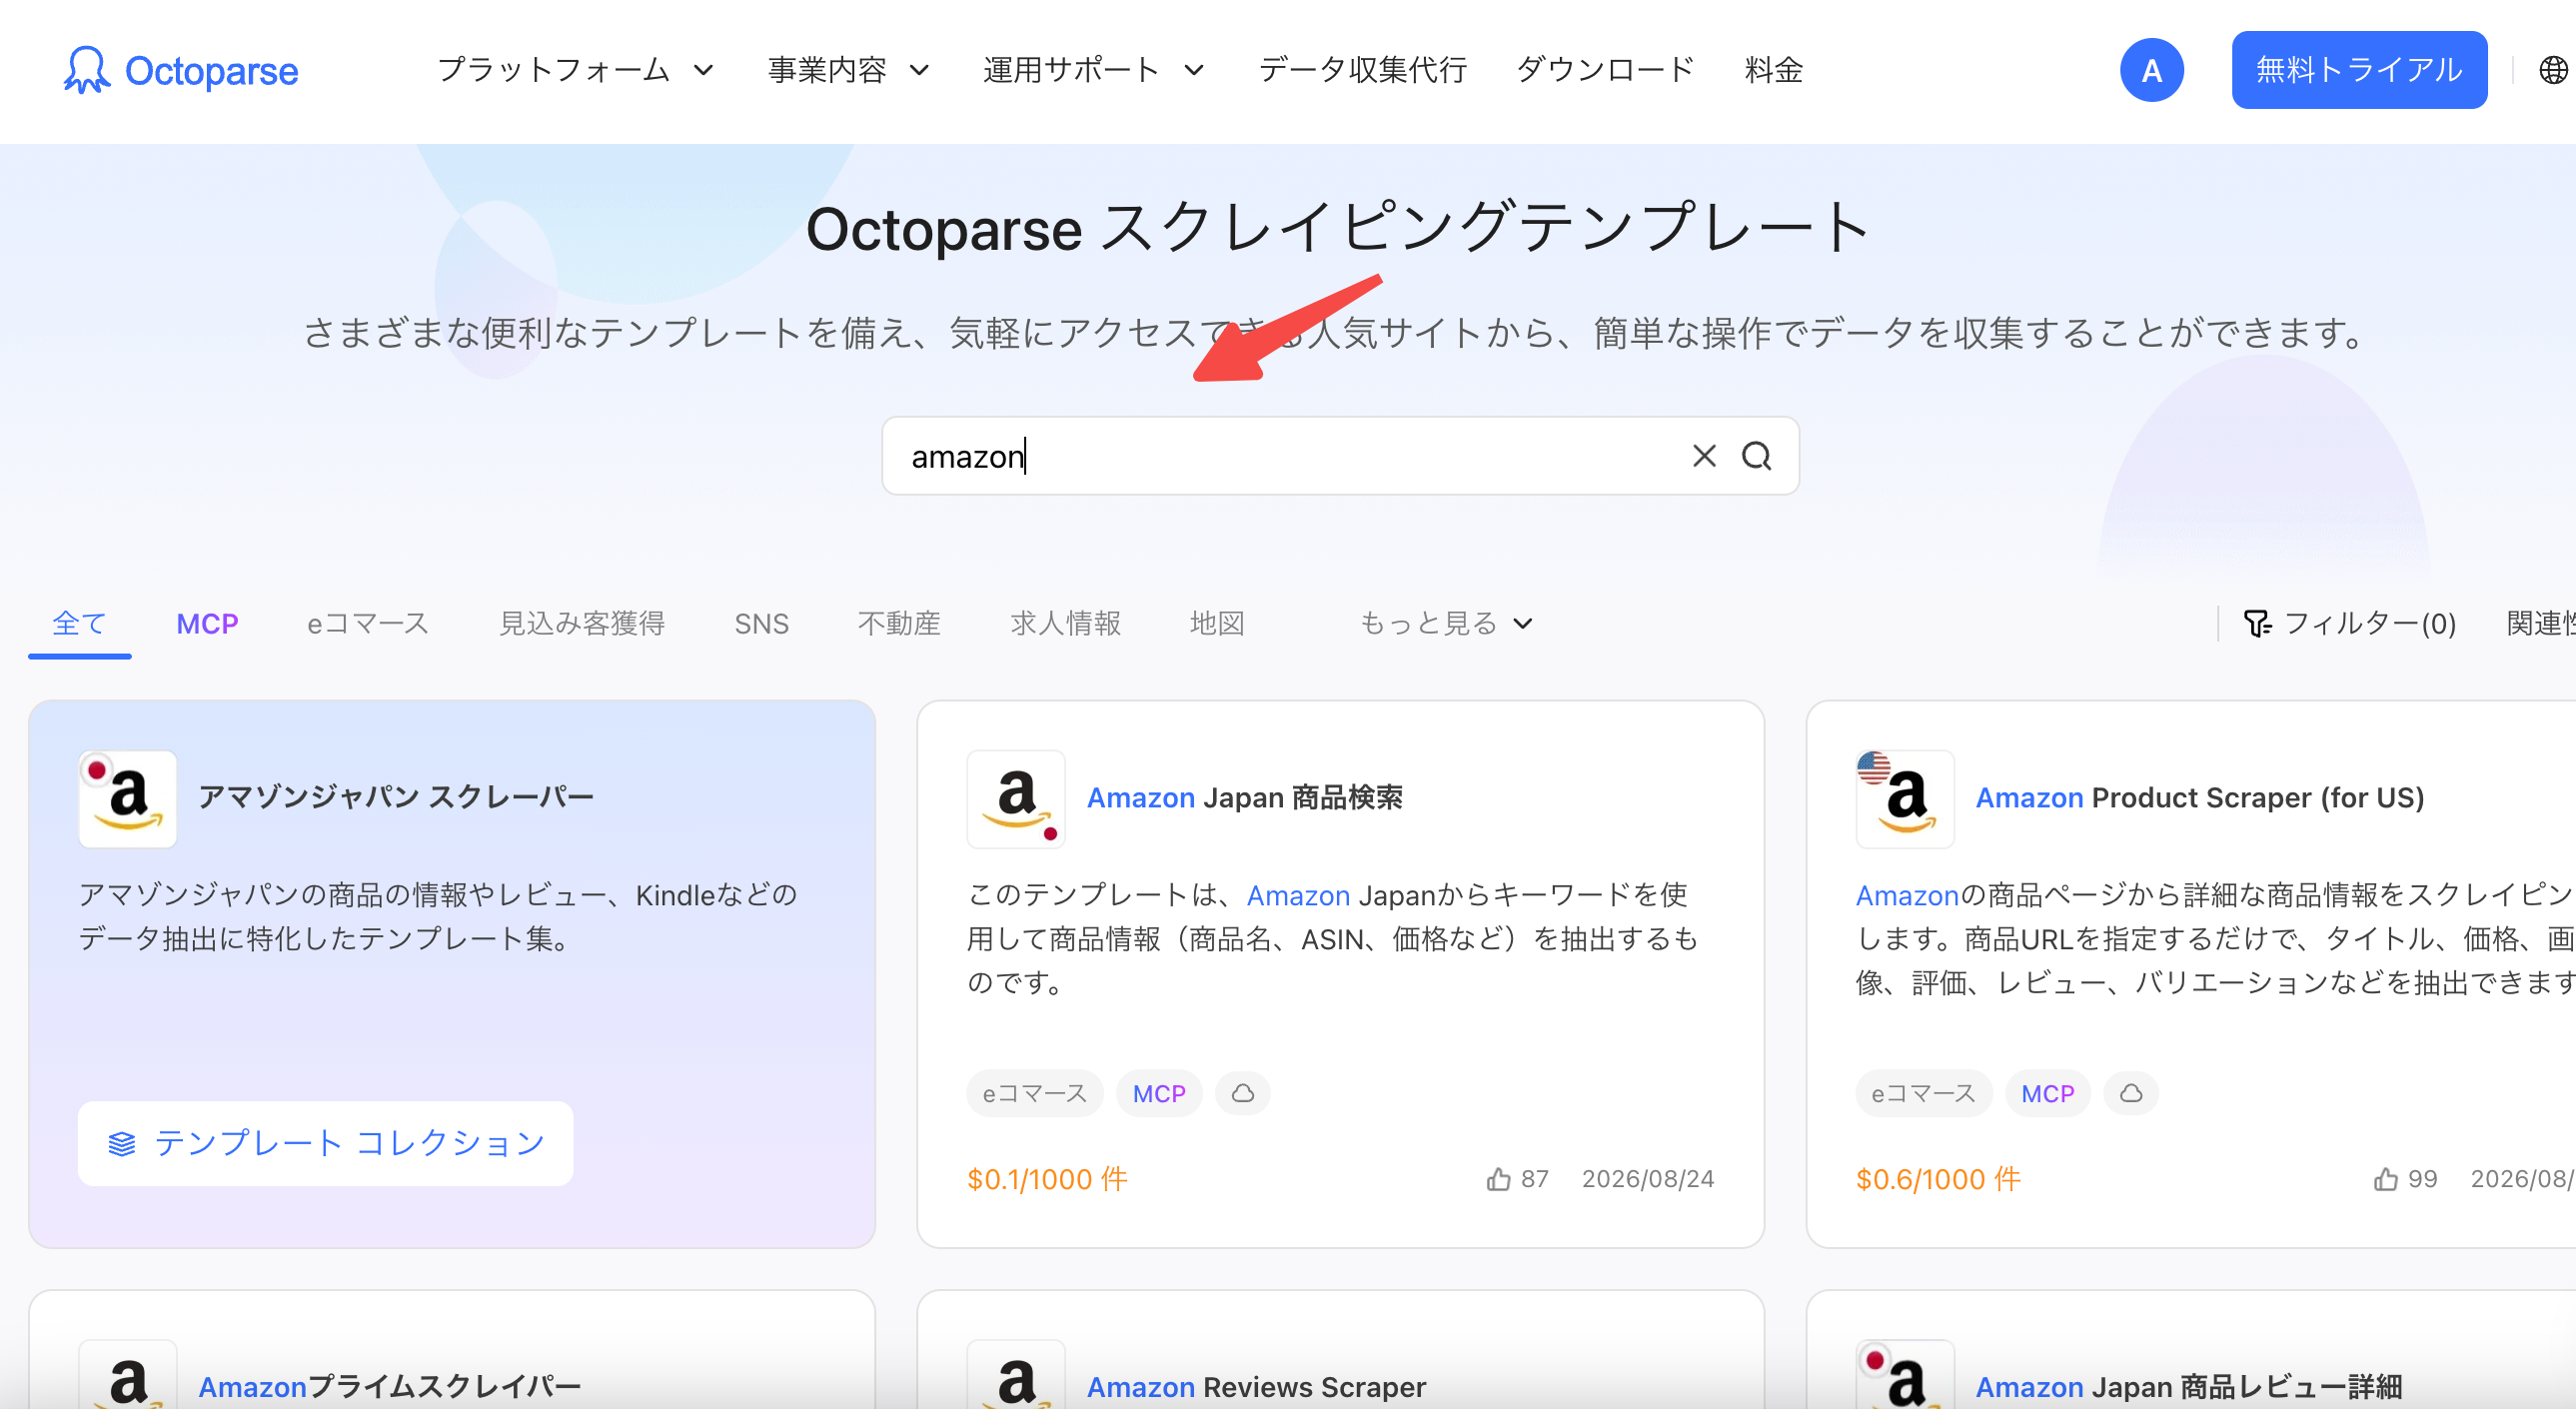Click the cloud icon on Amazon Product Scraper card
2576x1409 pixels.
tap(2131, 1093)
